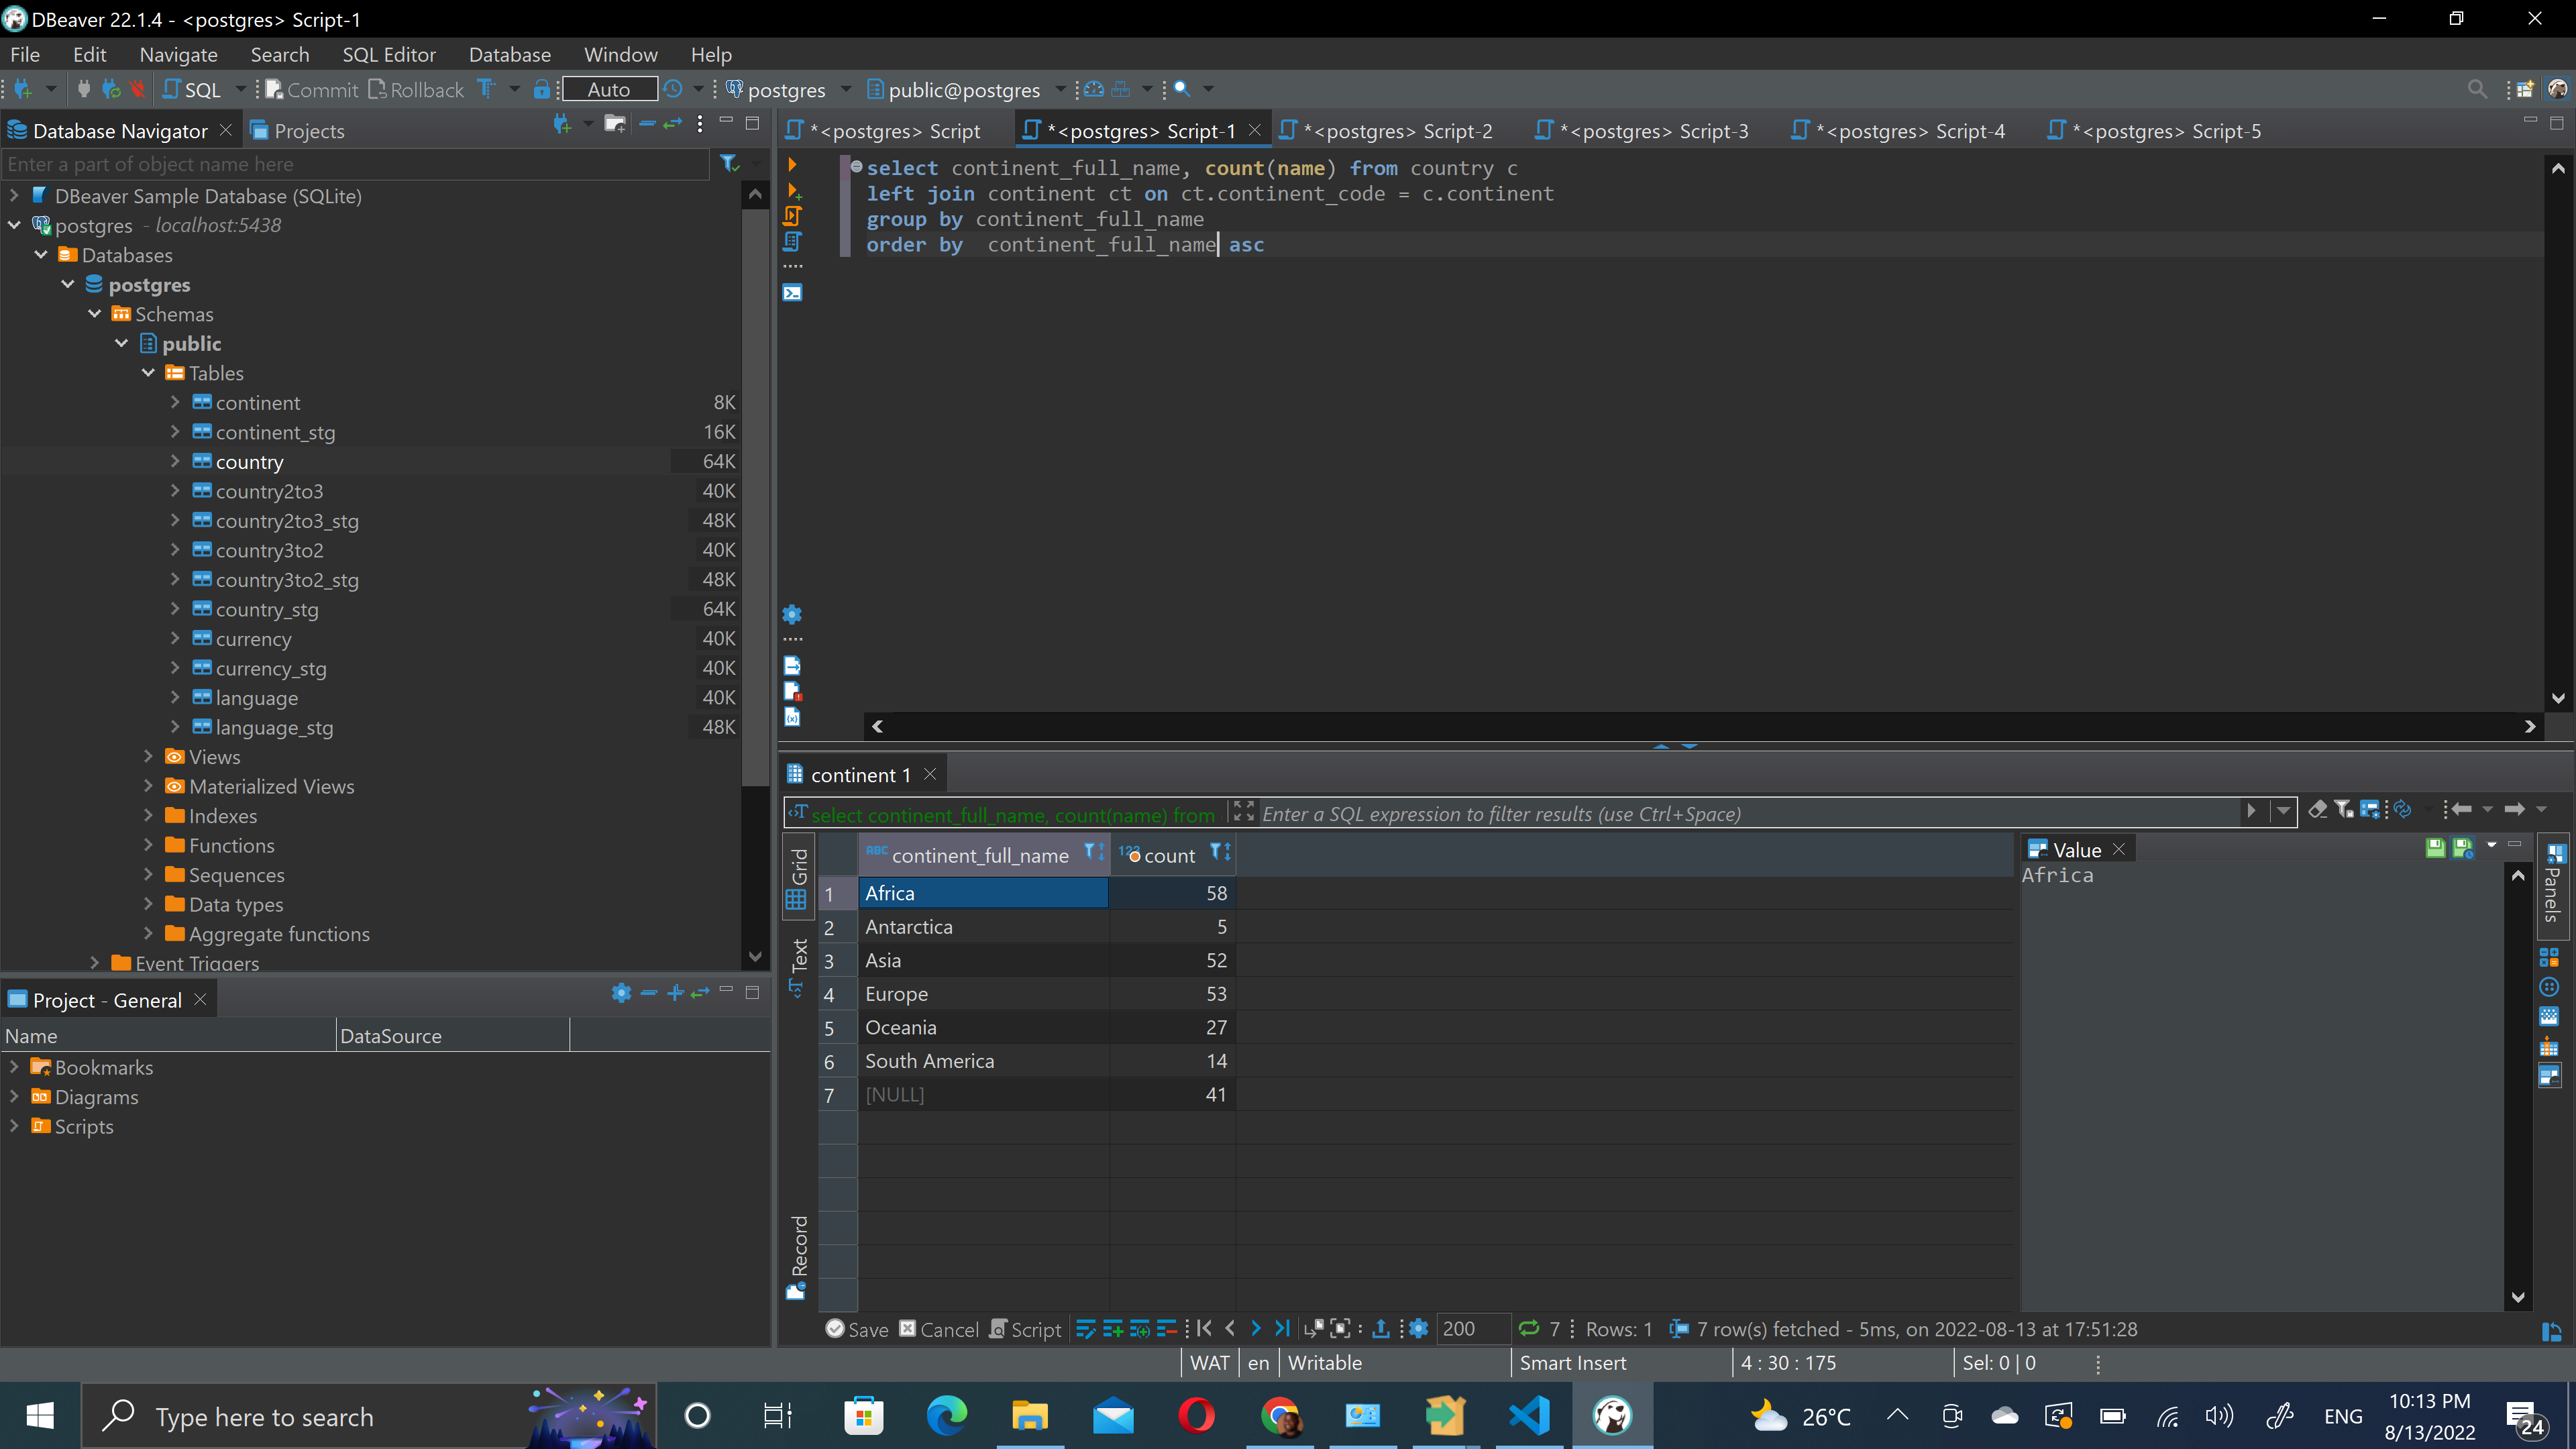Click the refresh results icon in status bar
This screenshot has height=1449, width=2576.
[1528, 1329]
